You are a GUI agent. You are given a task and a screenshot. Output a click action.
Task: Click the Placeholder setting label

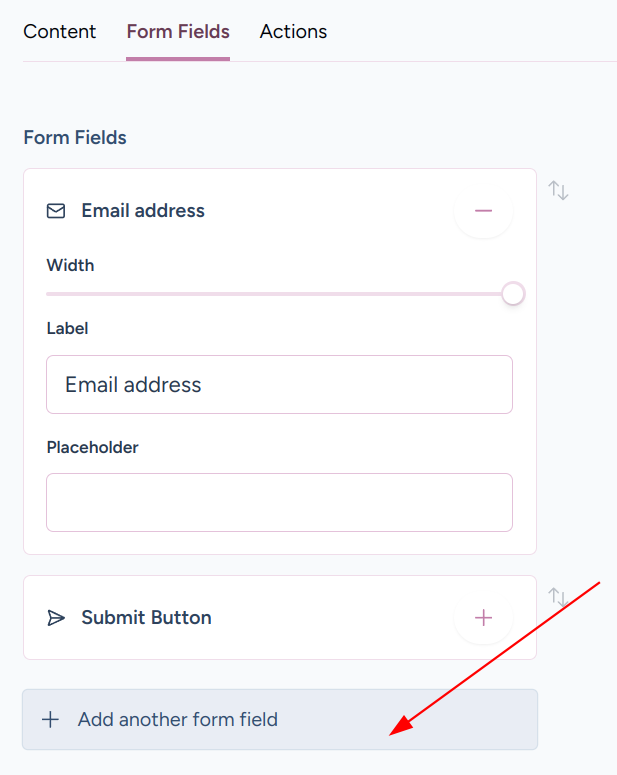(92, 447)
